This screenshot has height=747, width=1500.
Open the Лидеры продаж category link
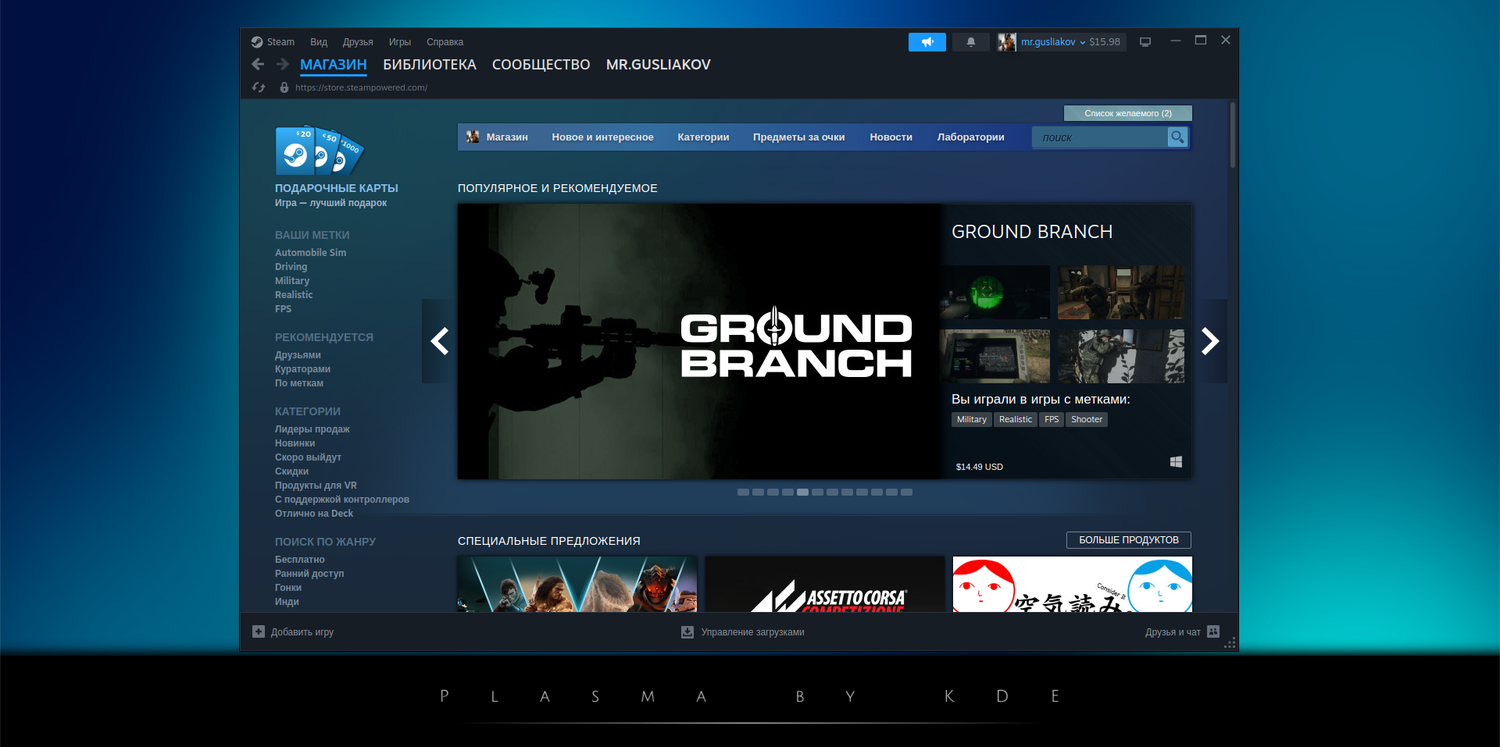tap(312, 429)
